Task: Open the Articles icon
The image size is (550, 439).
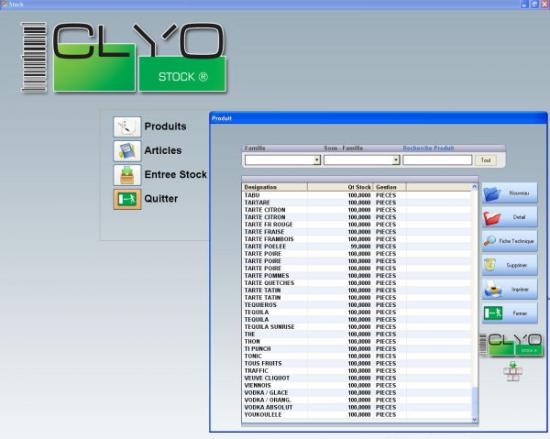Action: [x=127, y=151]
